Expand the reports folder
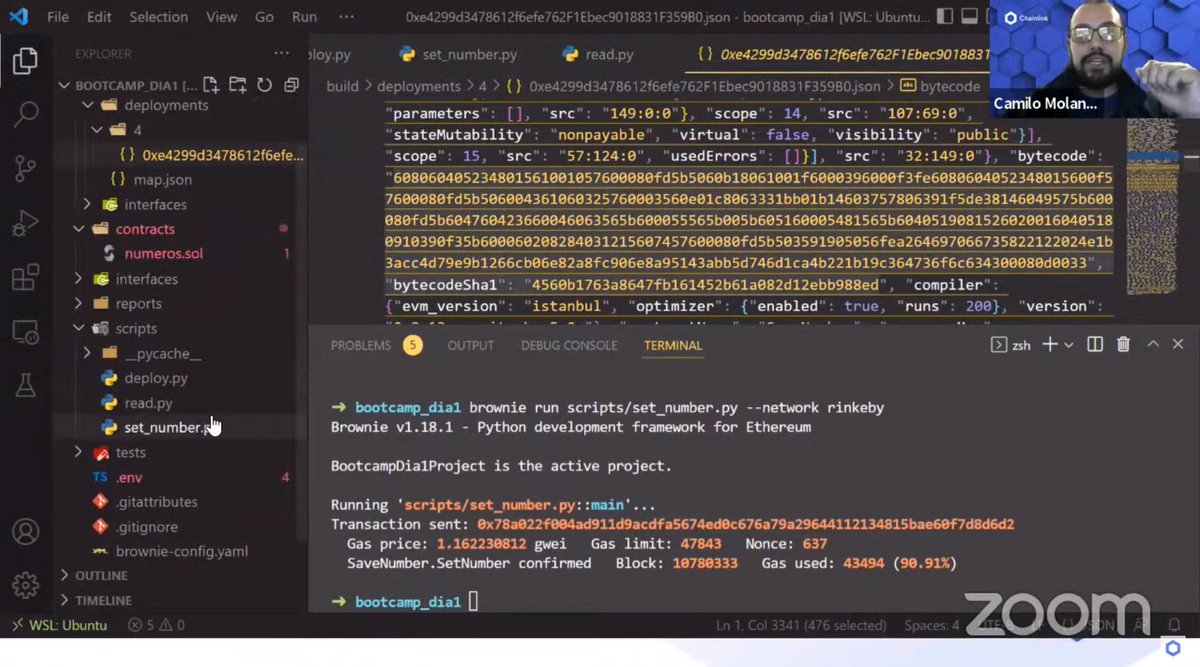Viewport: 1200px width, 667px height. 138,304
